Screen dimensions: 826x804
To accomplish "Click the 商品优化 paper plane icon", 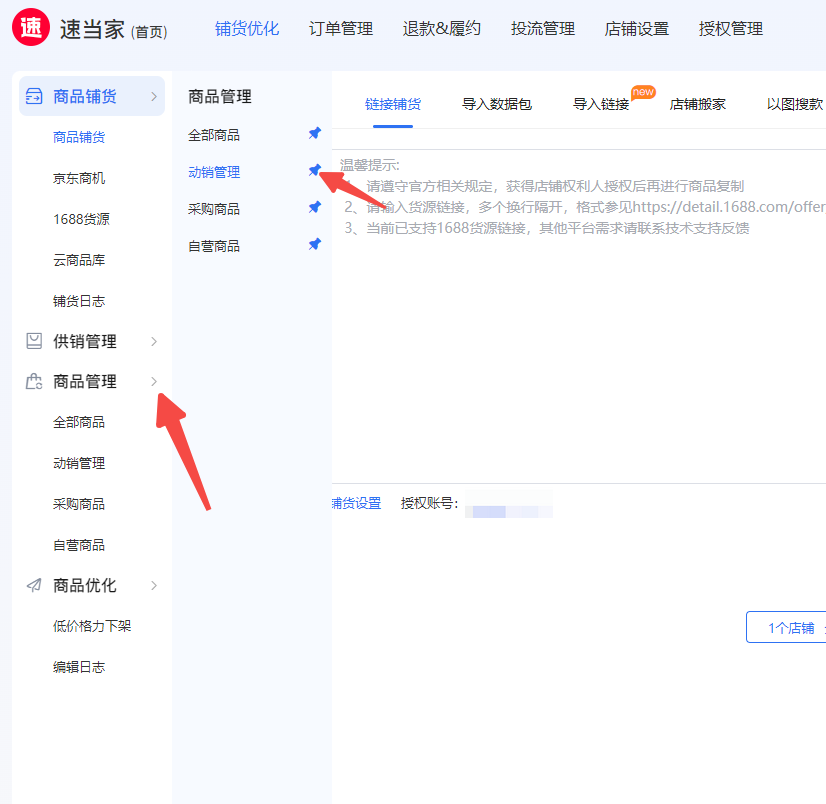I will tap(34, 585).
